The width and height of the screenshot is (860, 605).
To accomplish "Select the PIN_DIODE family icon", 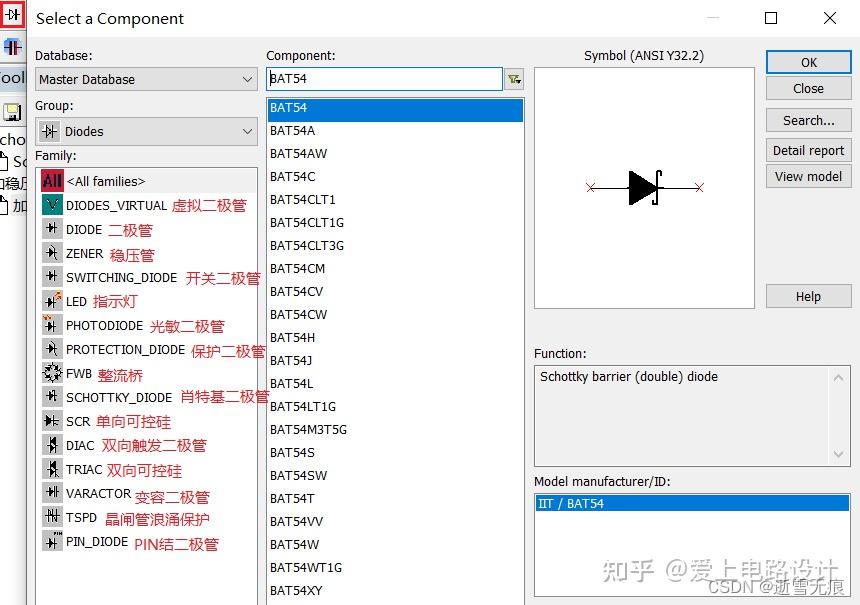I will tap(52, 543).
